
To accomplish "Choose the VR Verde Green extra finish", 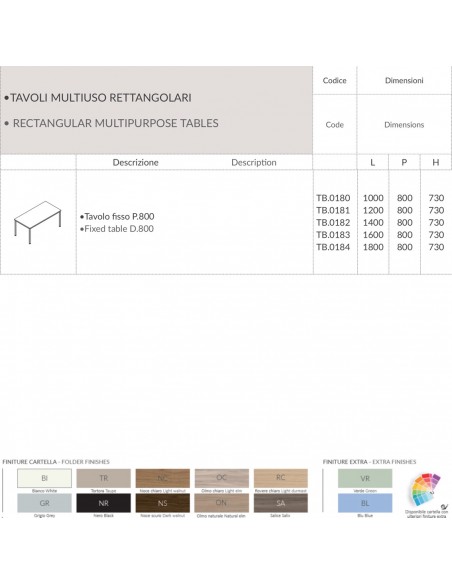I will [x=365, y=478].
